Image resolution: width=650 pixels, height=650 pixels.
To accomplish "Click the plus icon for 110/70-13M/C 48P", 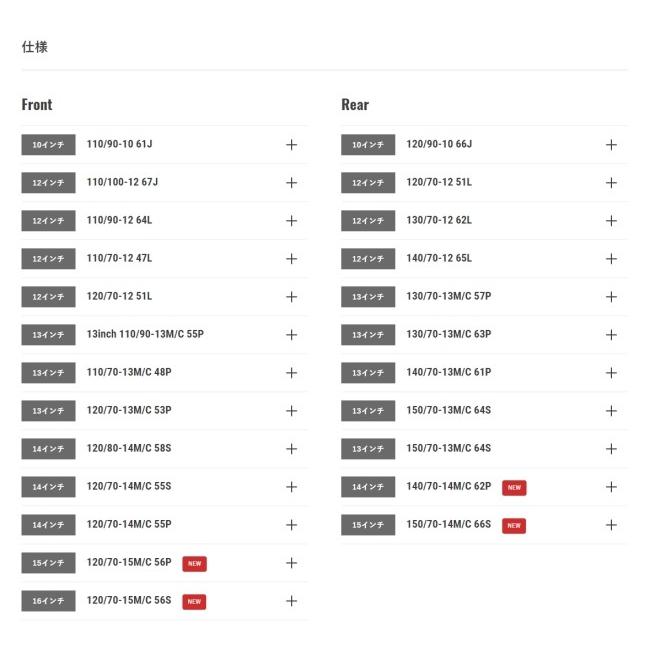I will (291, 373).
